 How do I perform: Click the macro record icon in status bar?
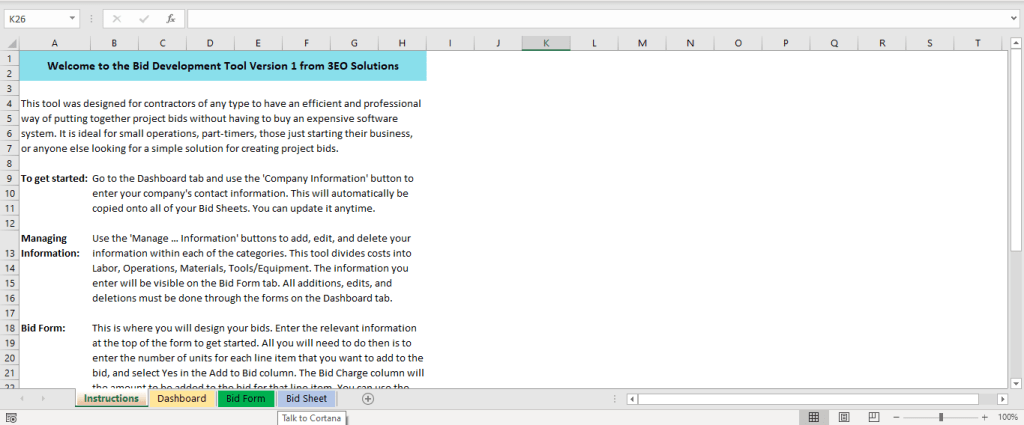click(9, 417)
